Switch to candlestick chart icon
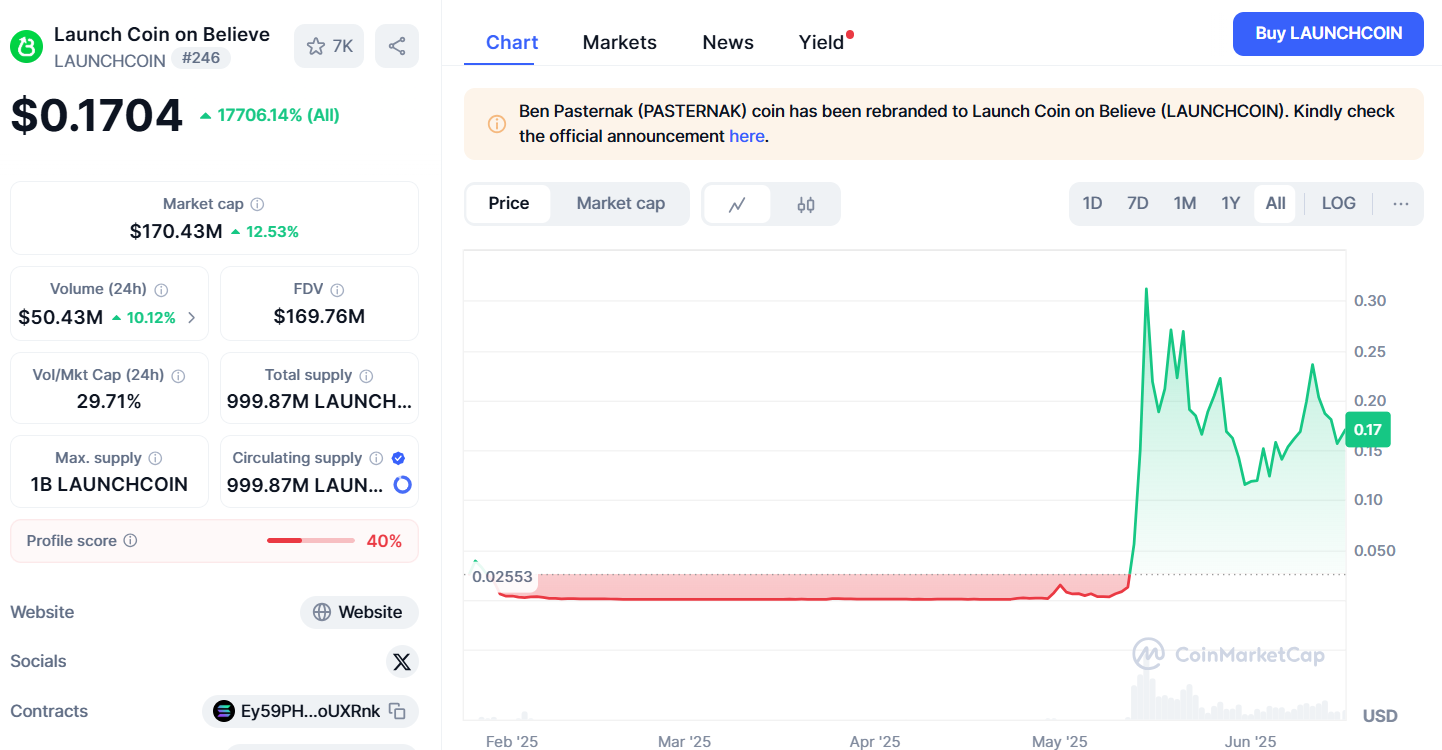 (806, 204)
